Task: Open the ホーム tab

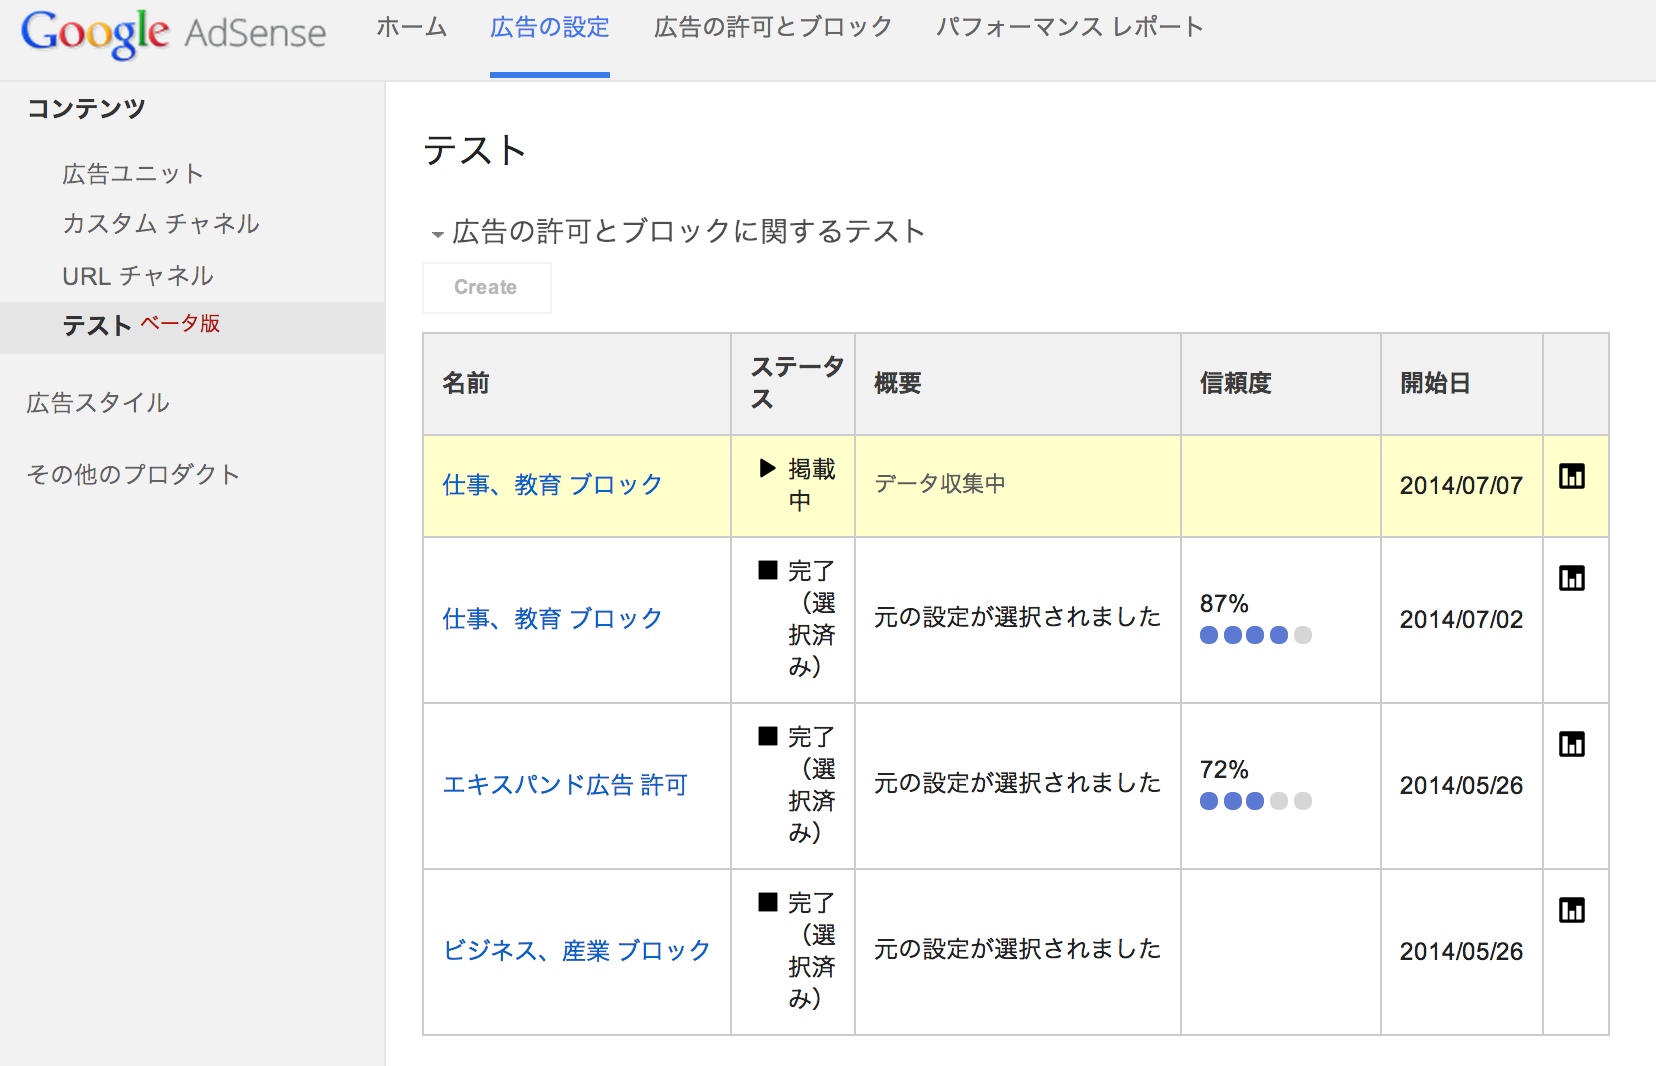Action: tap(411, 28)
